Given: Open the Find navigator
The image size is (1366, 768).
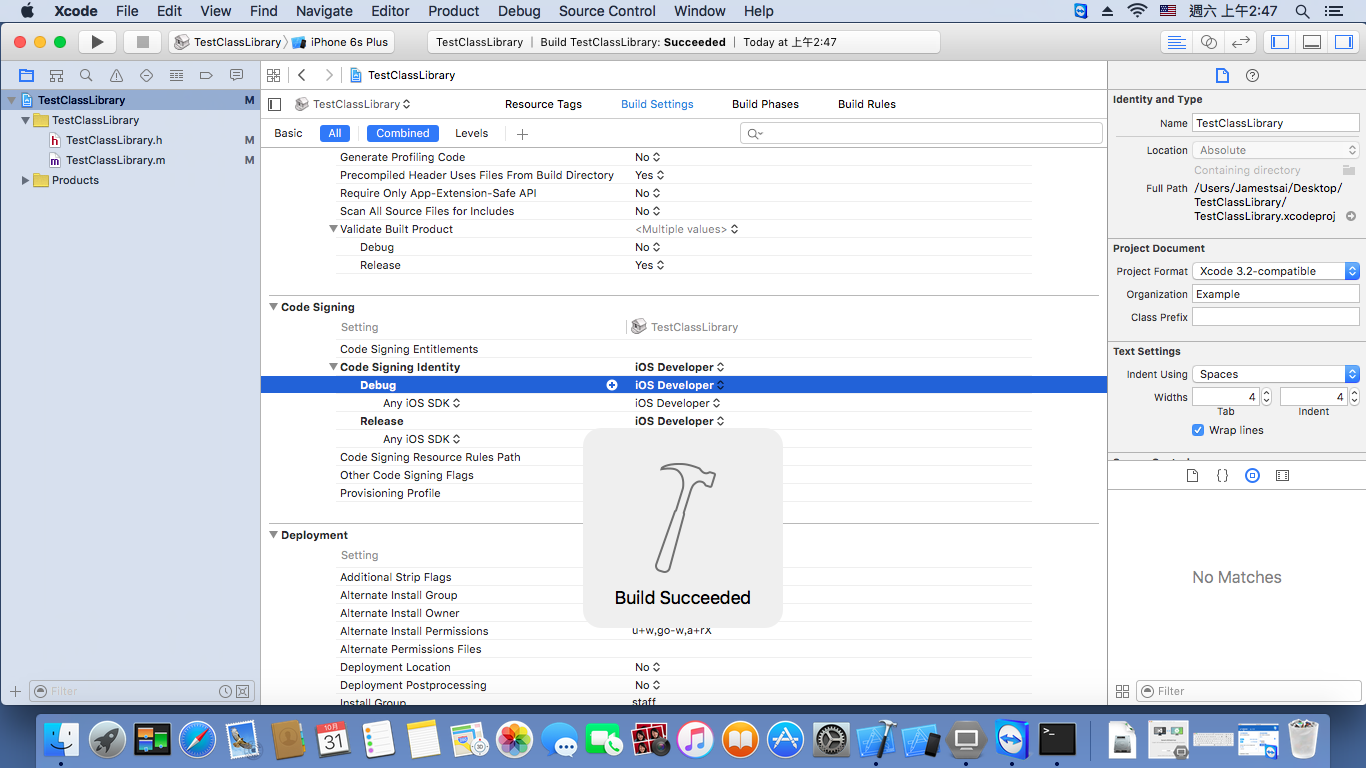Looking at the screenshot, I should click(x=86, y=75).
